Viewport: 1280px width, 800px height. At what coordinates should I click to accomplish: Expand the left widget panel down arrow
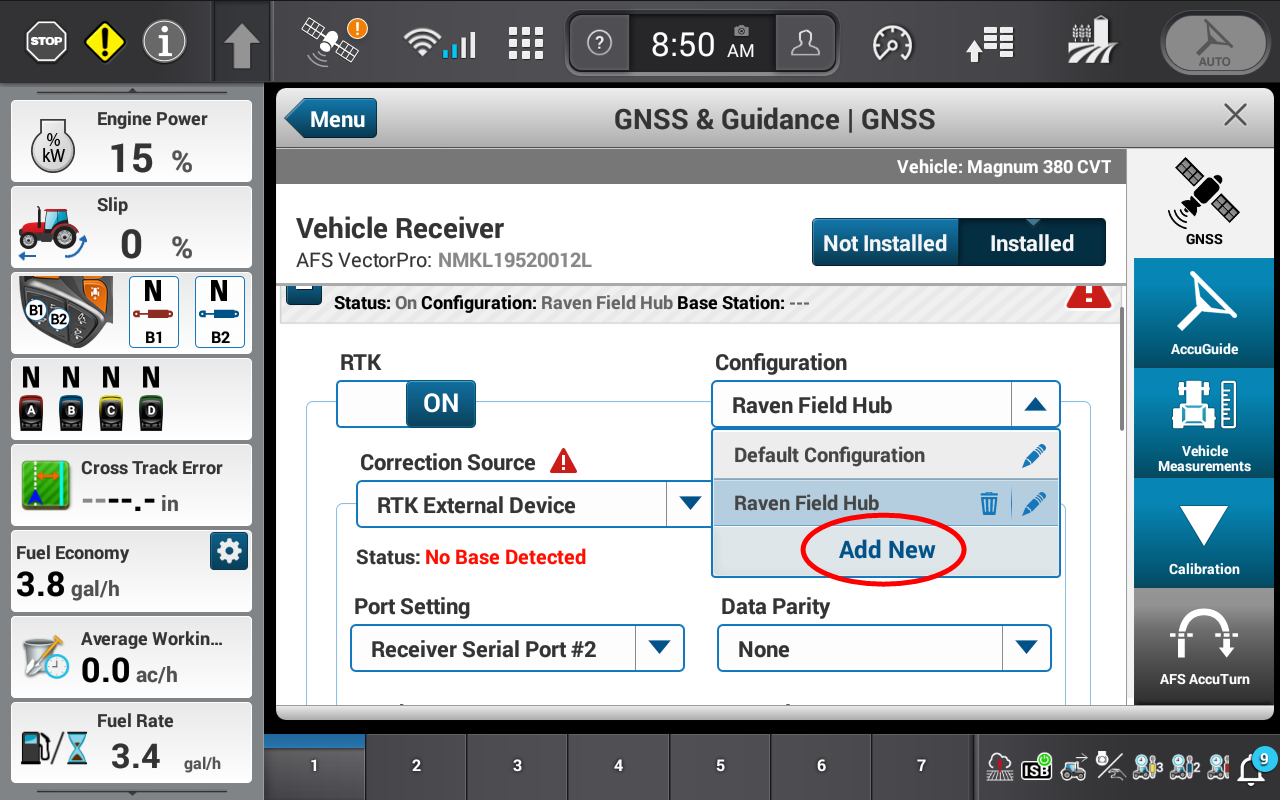(x=131, y=793)
